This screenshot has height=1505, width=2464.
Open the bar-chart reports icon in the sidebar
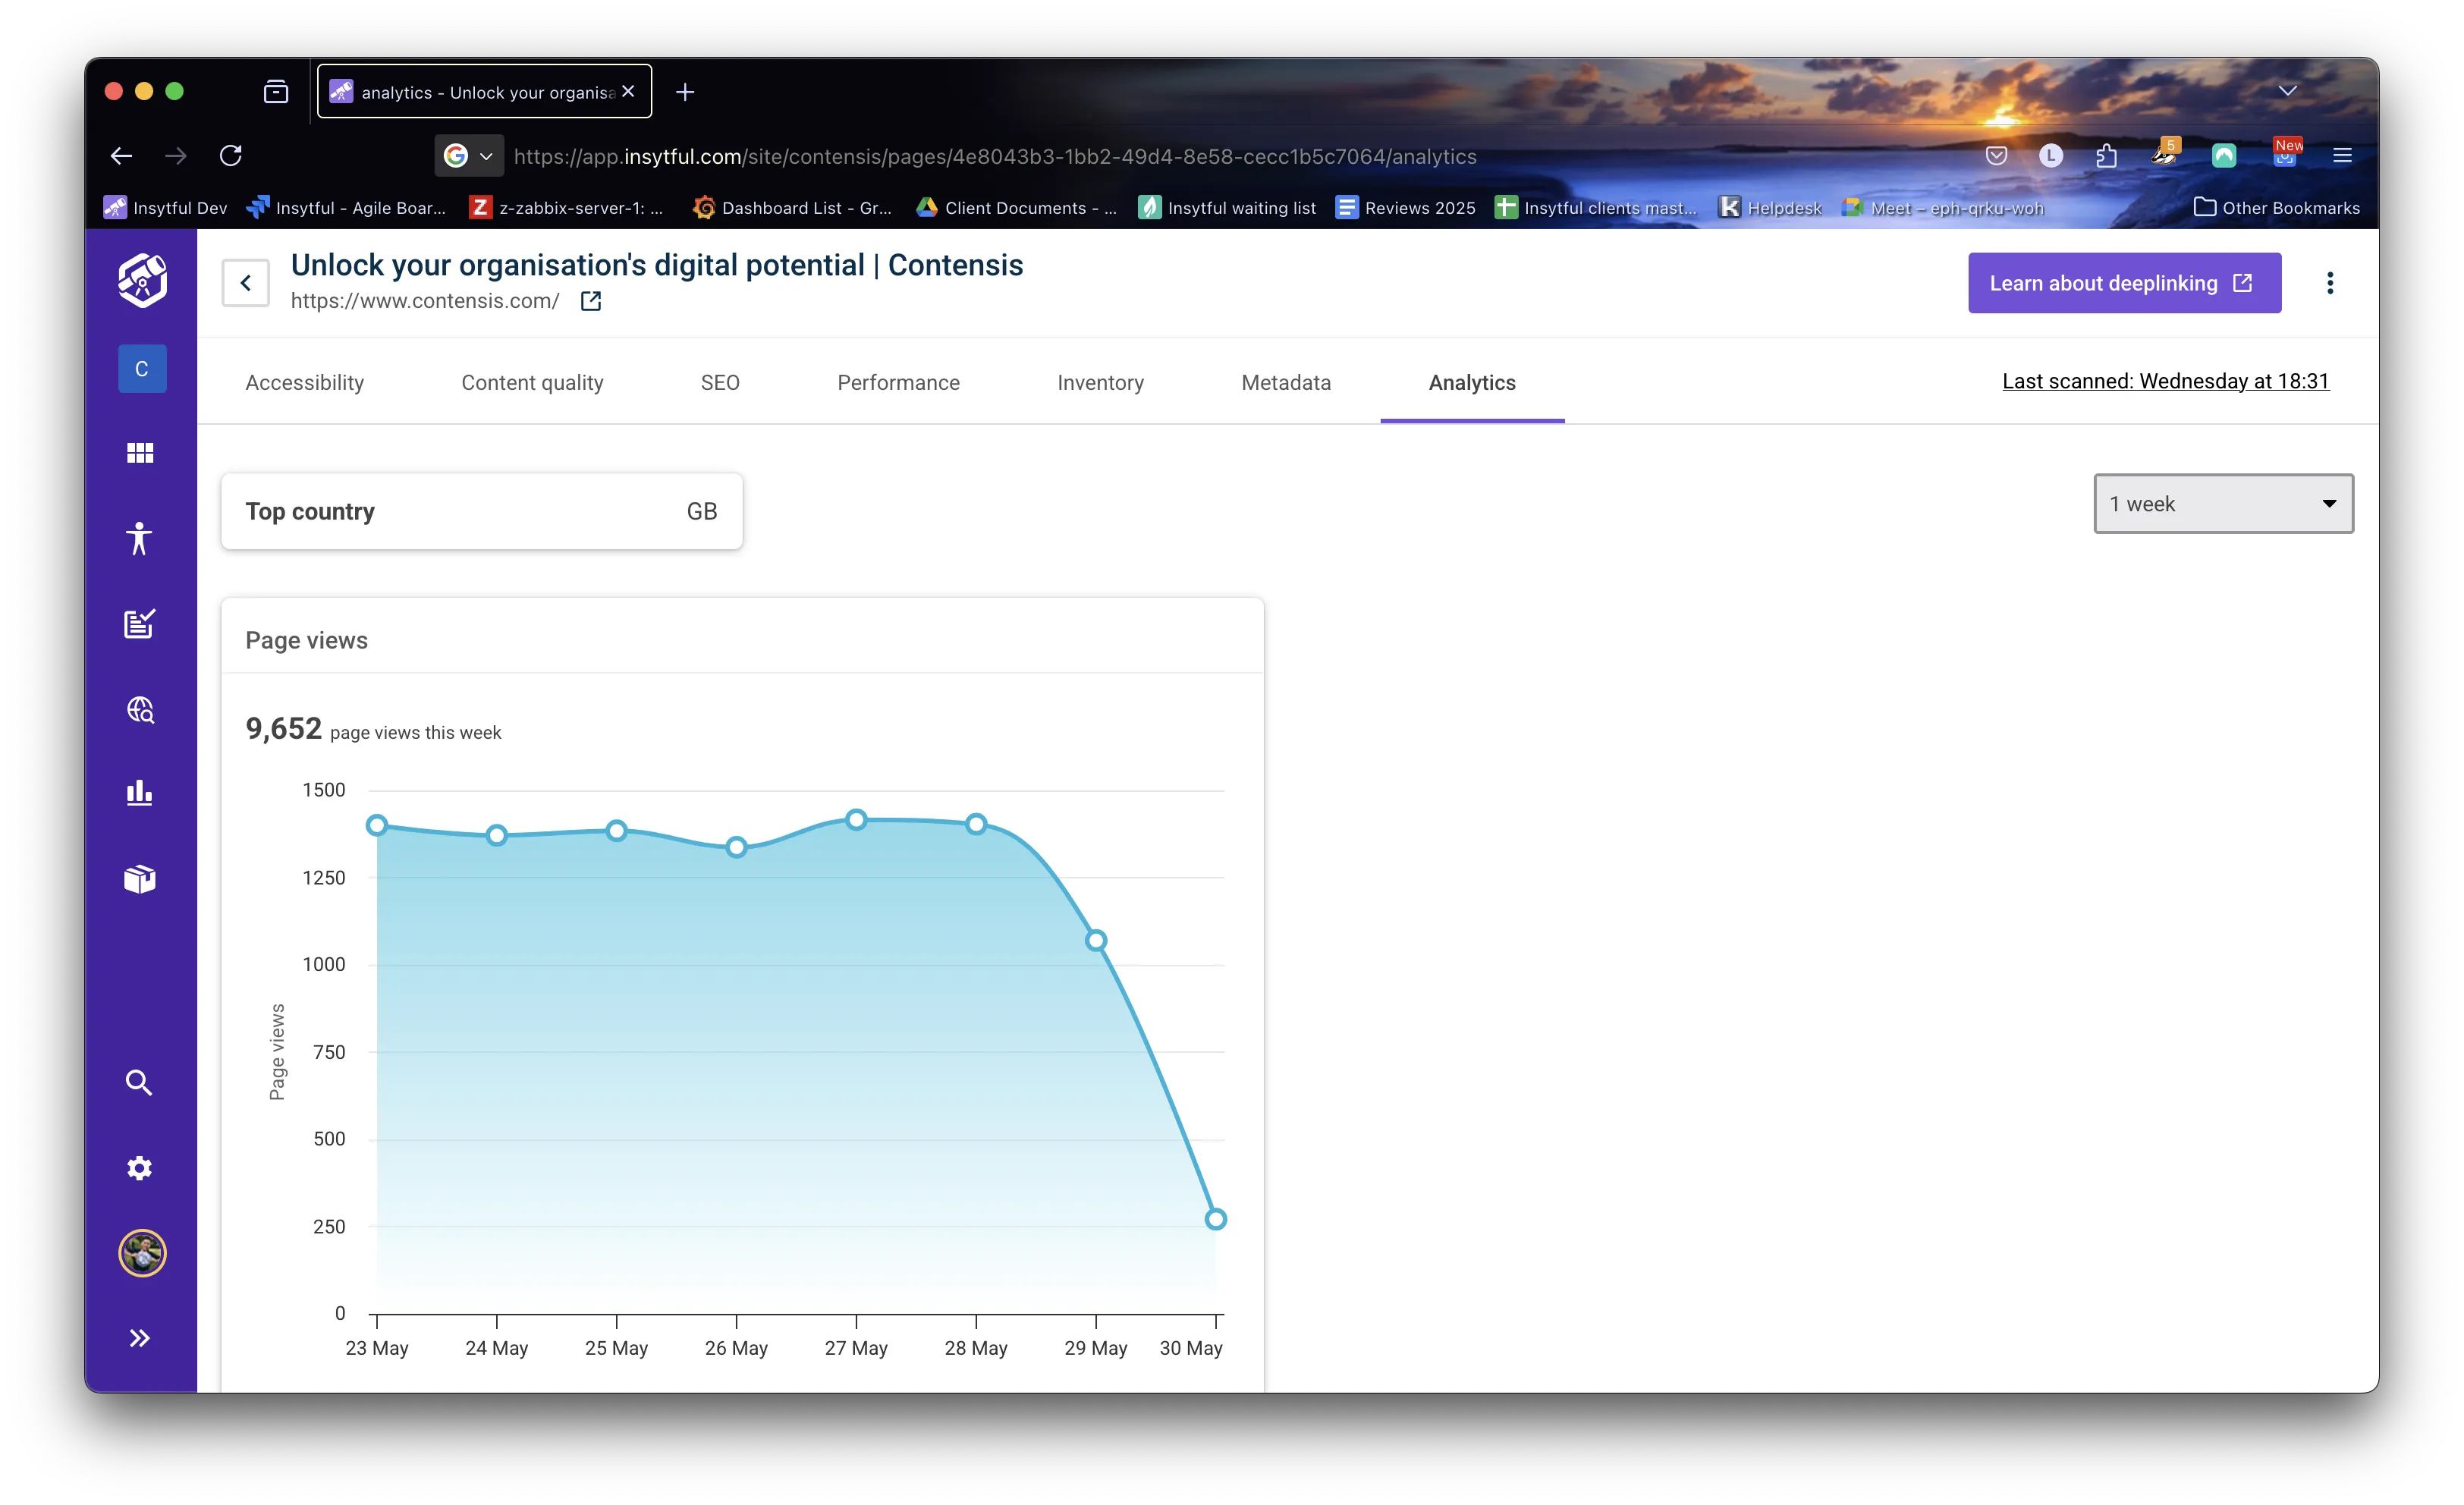coord(139,793)
